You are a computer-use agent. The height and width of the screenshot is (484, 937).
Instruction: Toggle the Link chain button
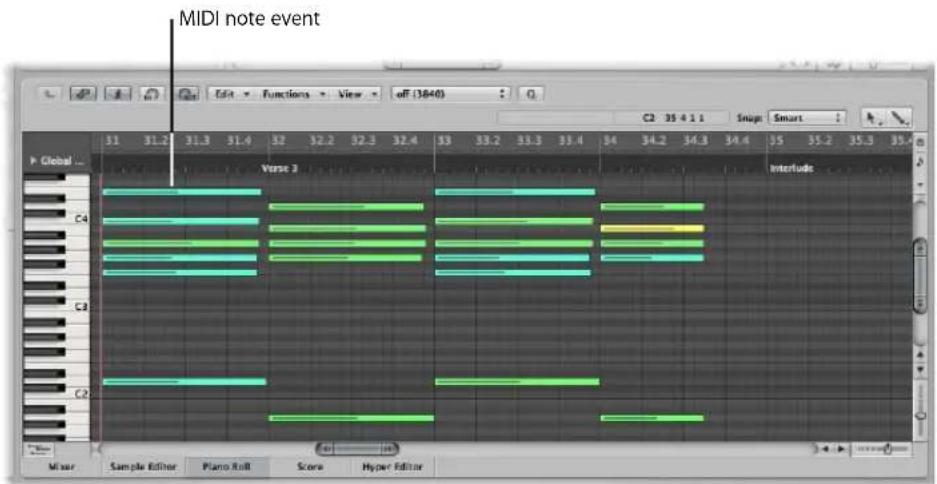pos(82,94)
